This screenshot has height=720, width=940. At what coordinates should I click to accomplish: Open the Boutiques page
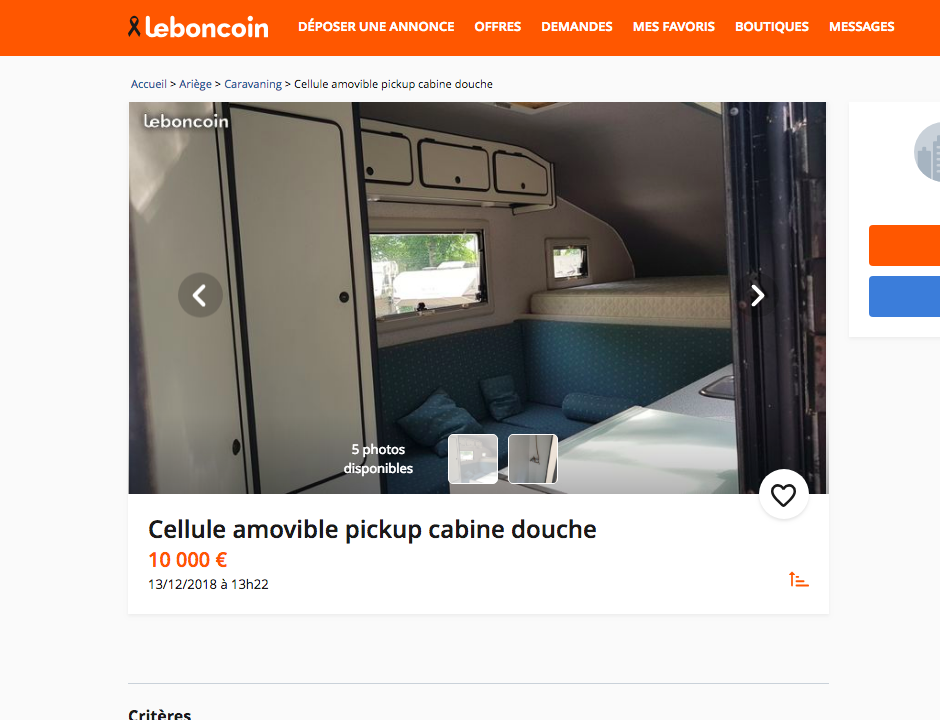click(x=772, y=27)
